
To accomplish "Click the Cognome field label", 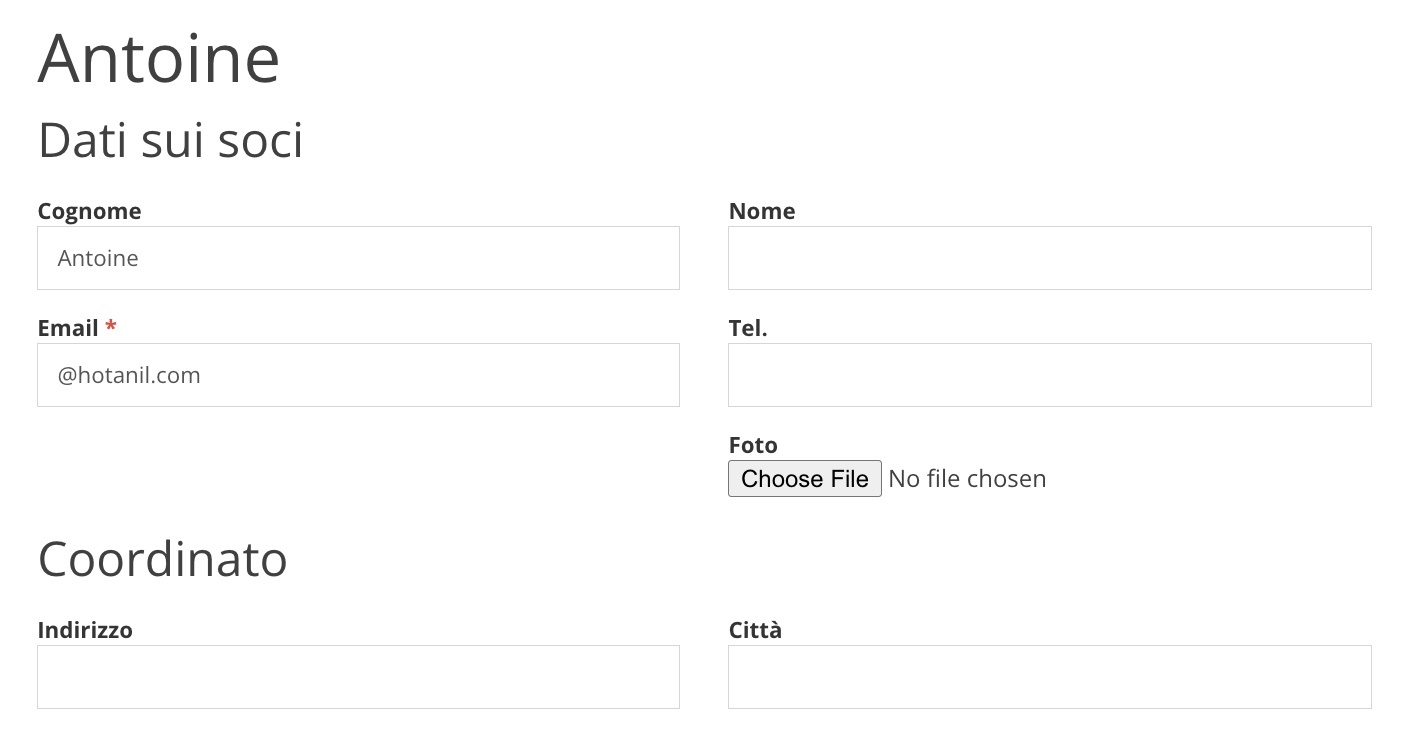I will 89,211.
